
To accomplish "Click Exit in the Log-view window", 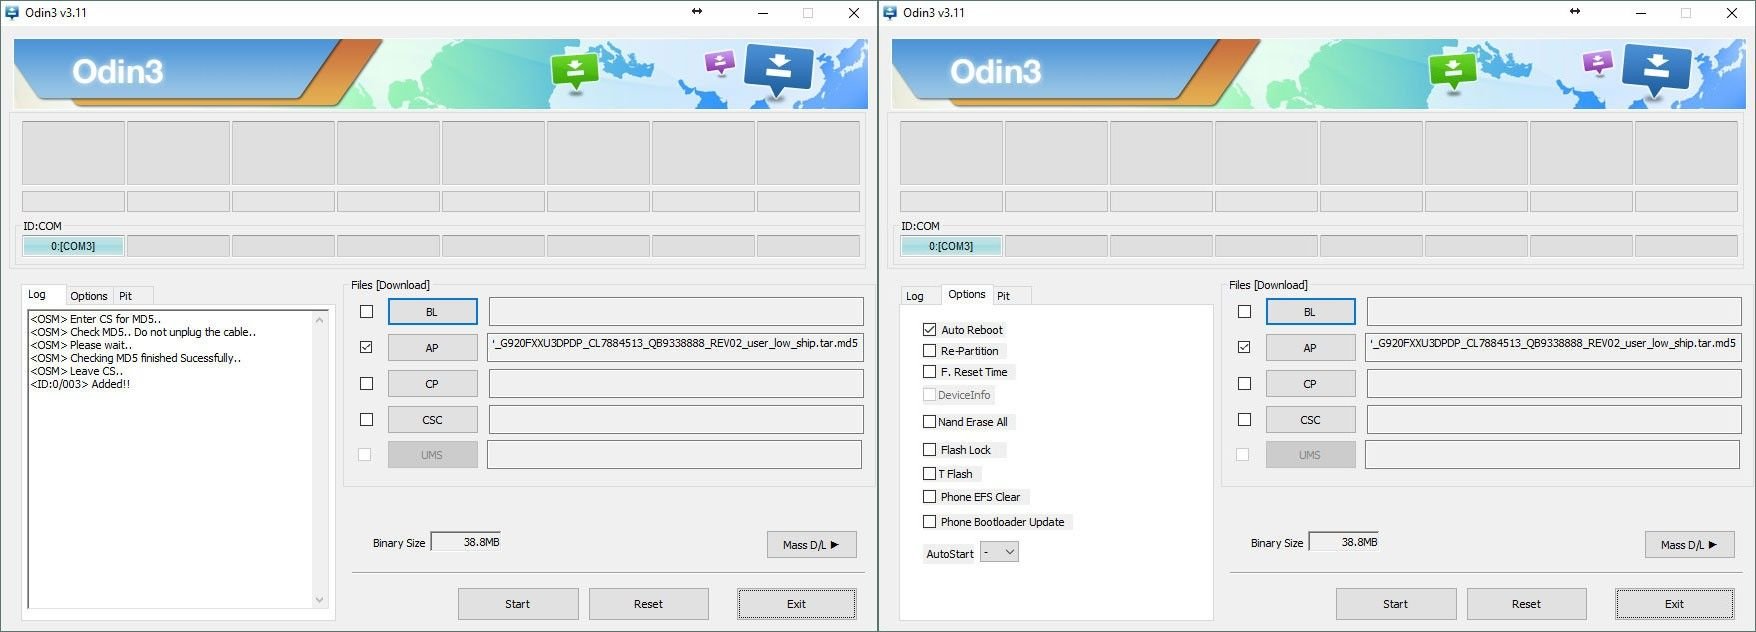I will 797,604.
